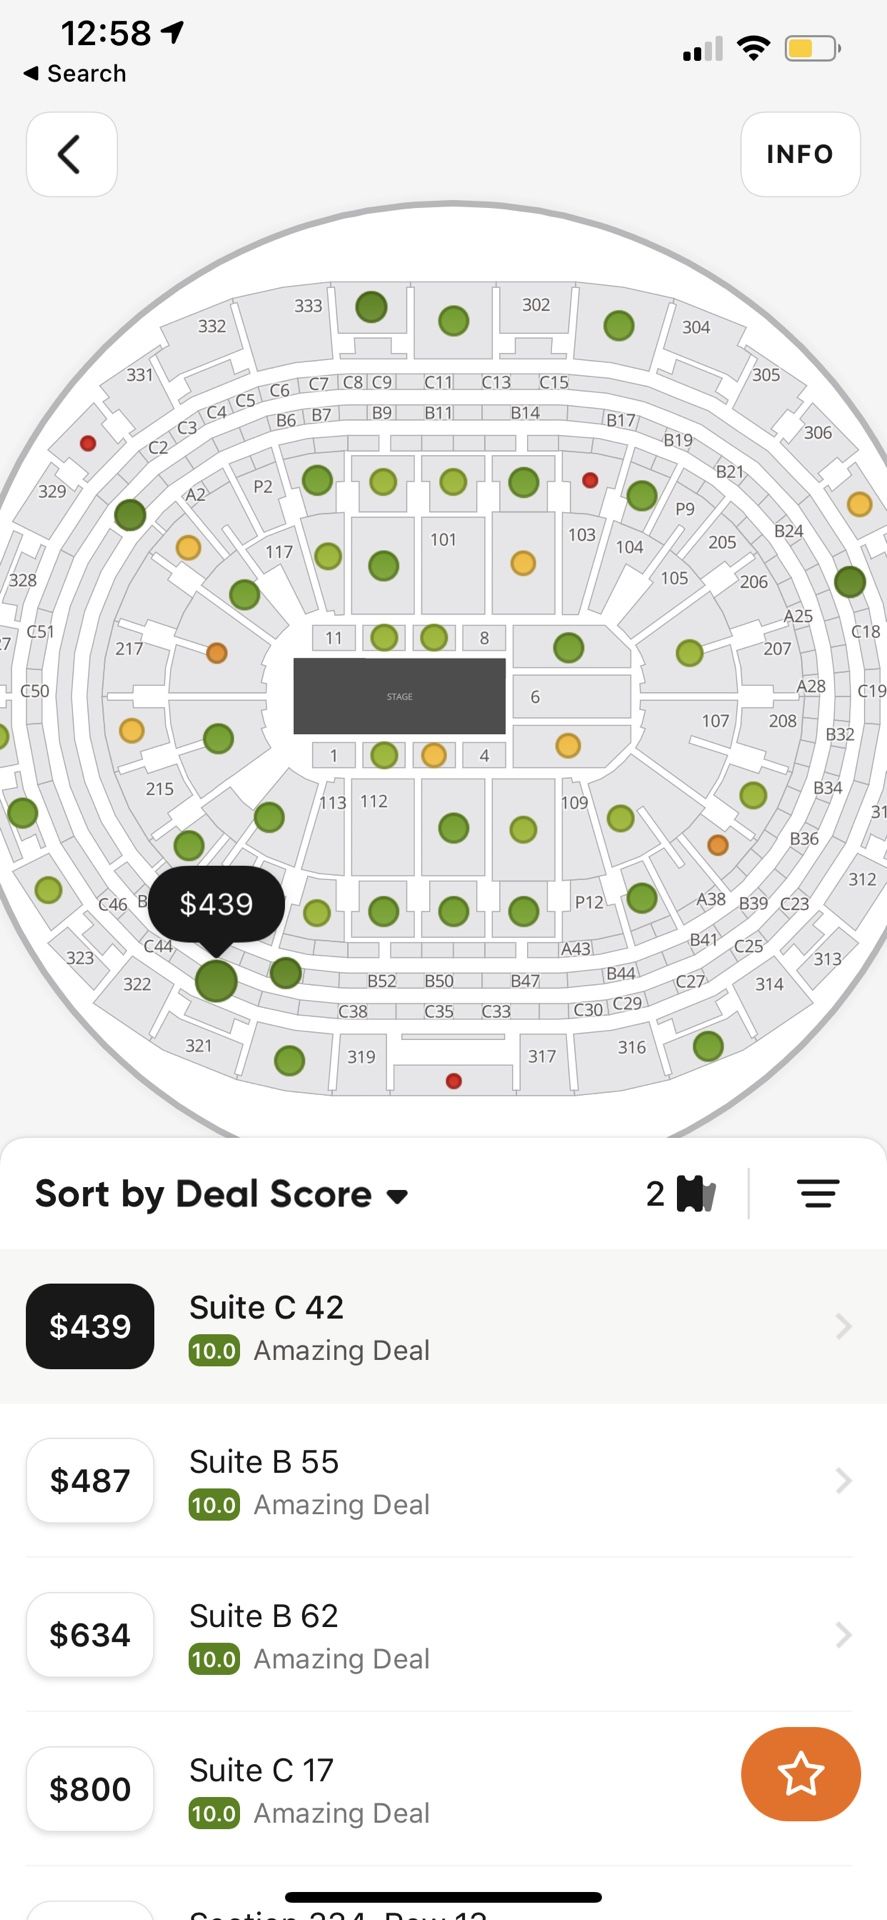The width and height of the screenshot is (887, 1920).
Task: Select section 101 on the seating map
Action: coord(444,540)
